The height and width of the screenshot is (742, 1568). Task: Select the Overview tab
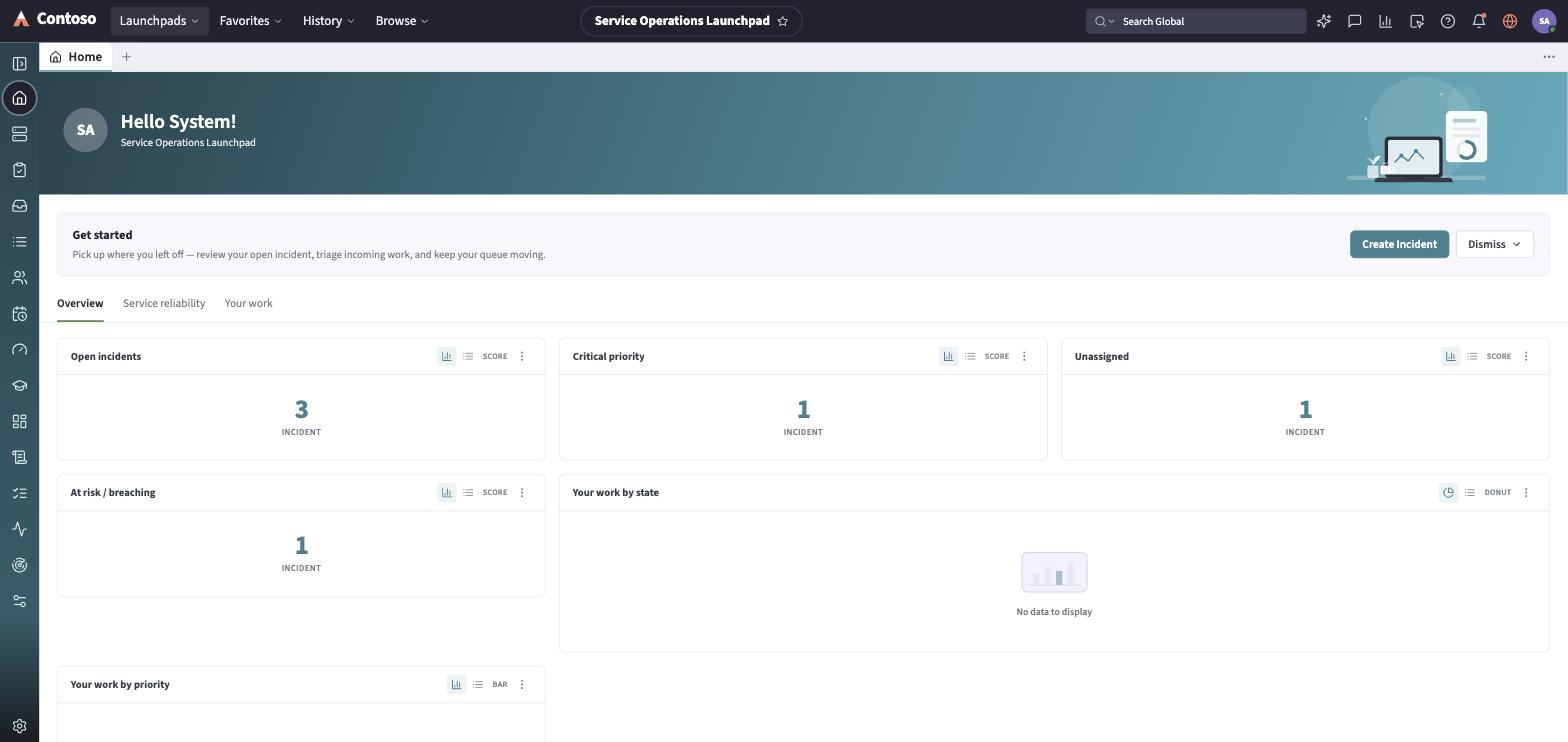80,303
